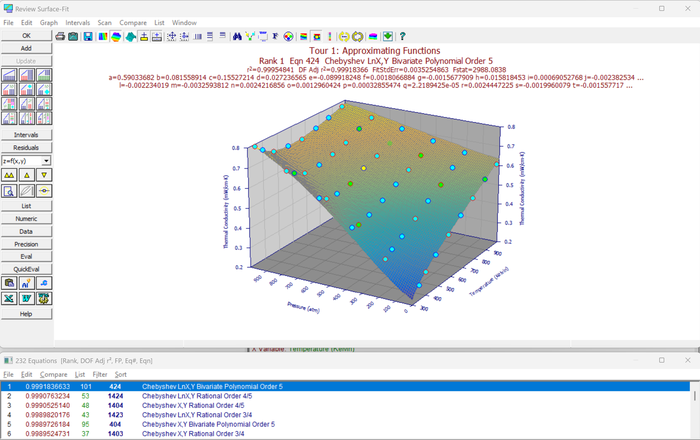Open the Graph menu
This screenshot has width=700, height=440.
pyautogui.click(x=49, y=23)
